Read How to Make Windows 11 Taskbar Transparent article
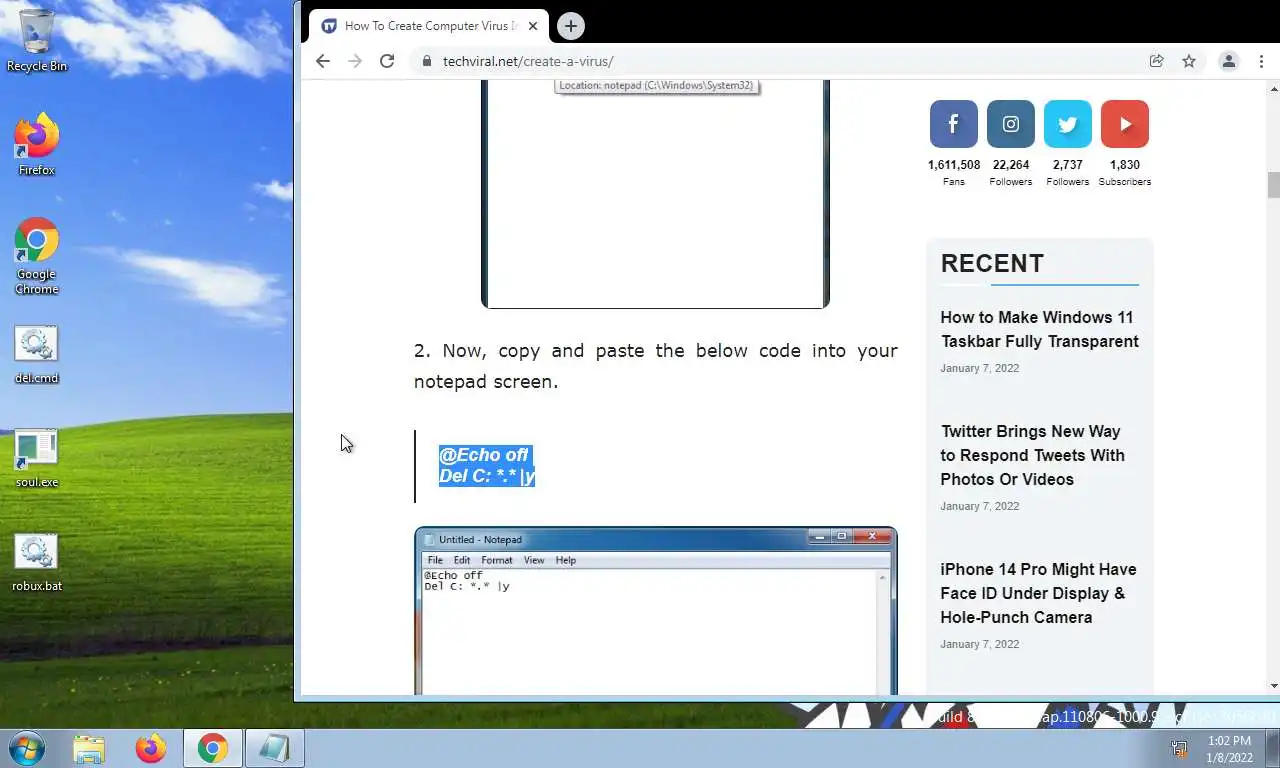Viewport: 1280px width, 768px height. click(1039, 329)
